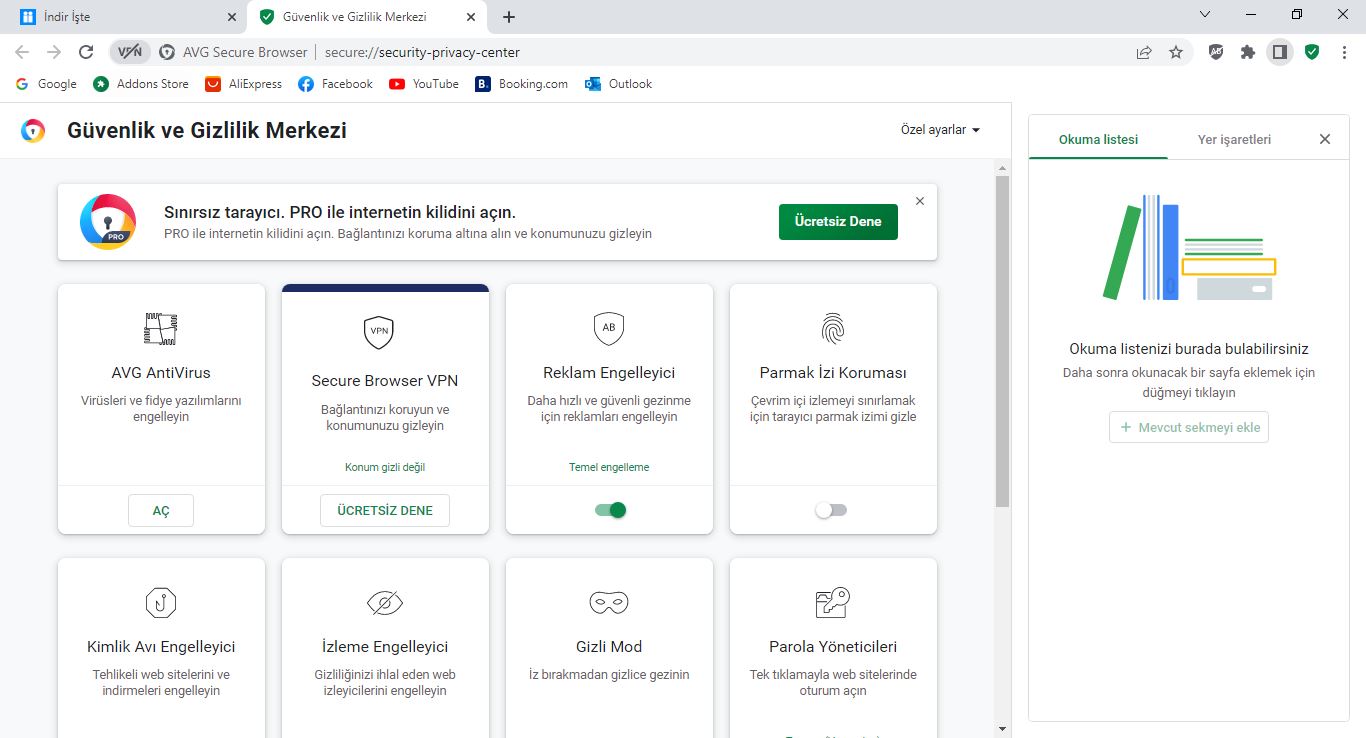Click the İzleme Engelleyici card title

click(x=385, y=647)
